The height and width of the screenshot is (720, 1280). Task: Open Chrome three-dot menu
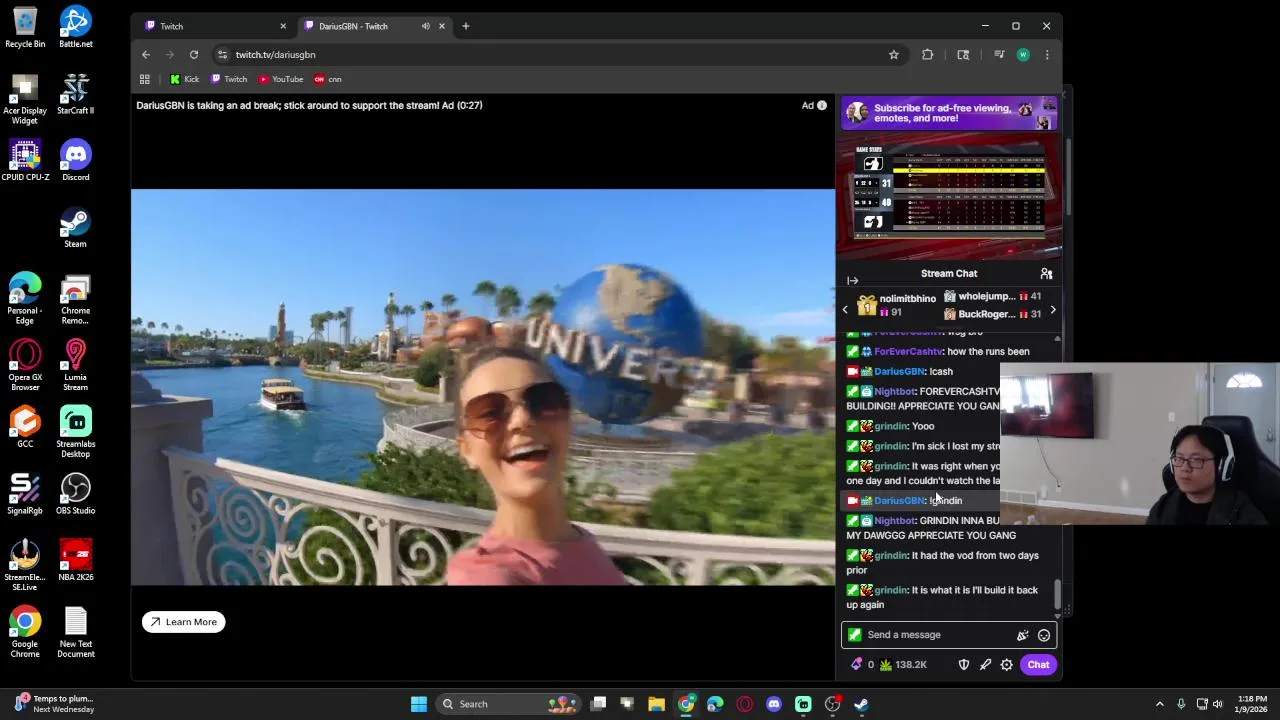1047,55
